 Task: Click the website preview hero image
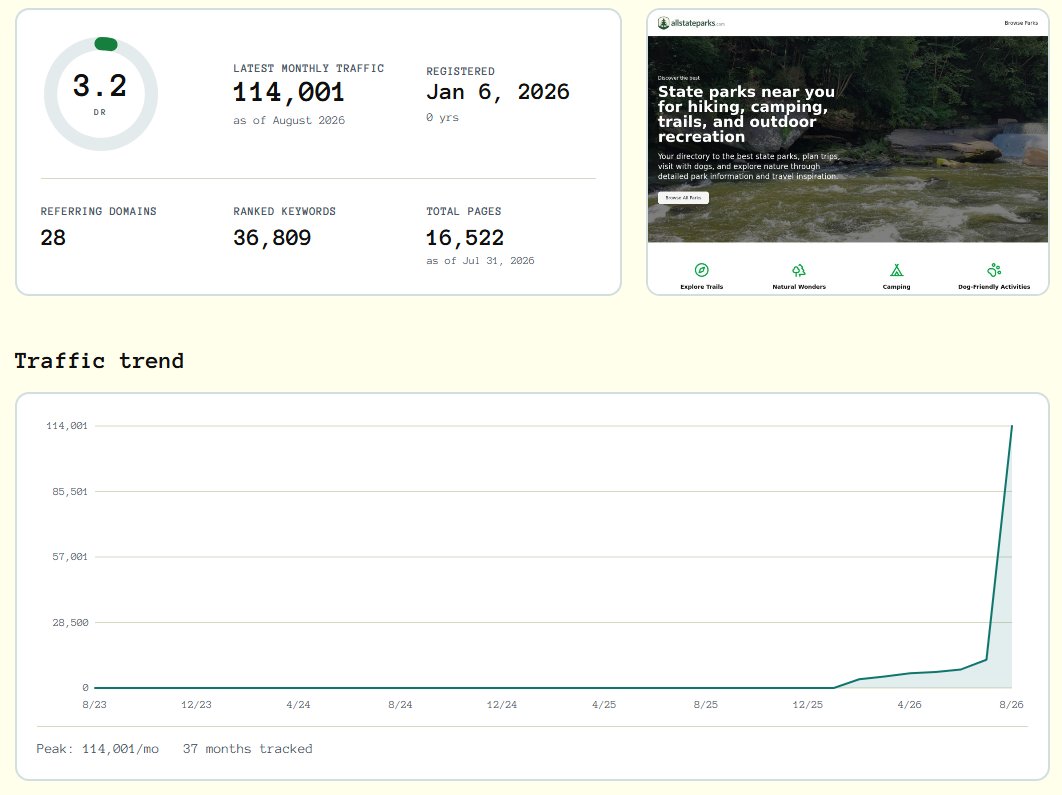pos(847,139)
